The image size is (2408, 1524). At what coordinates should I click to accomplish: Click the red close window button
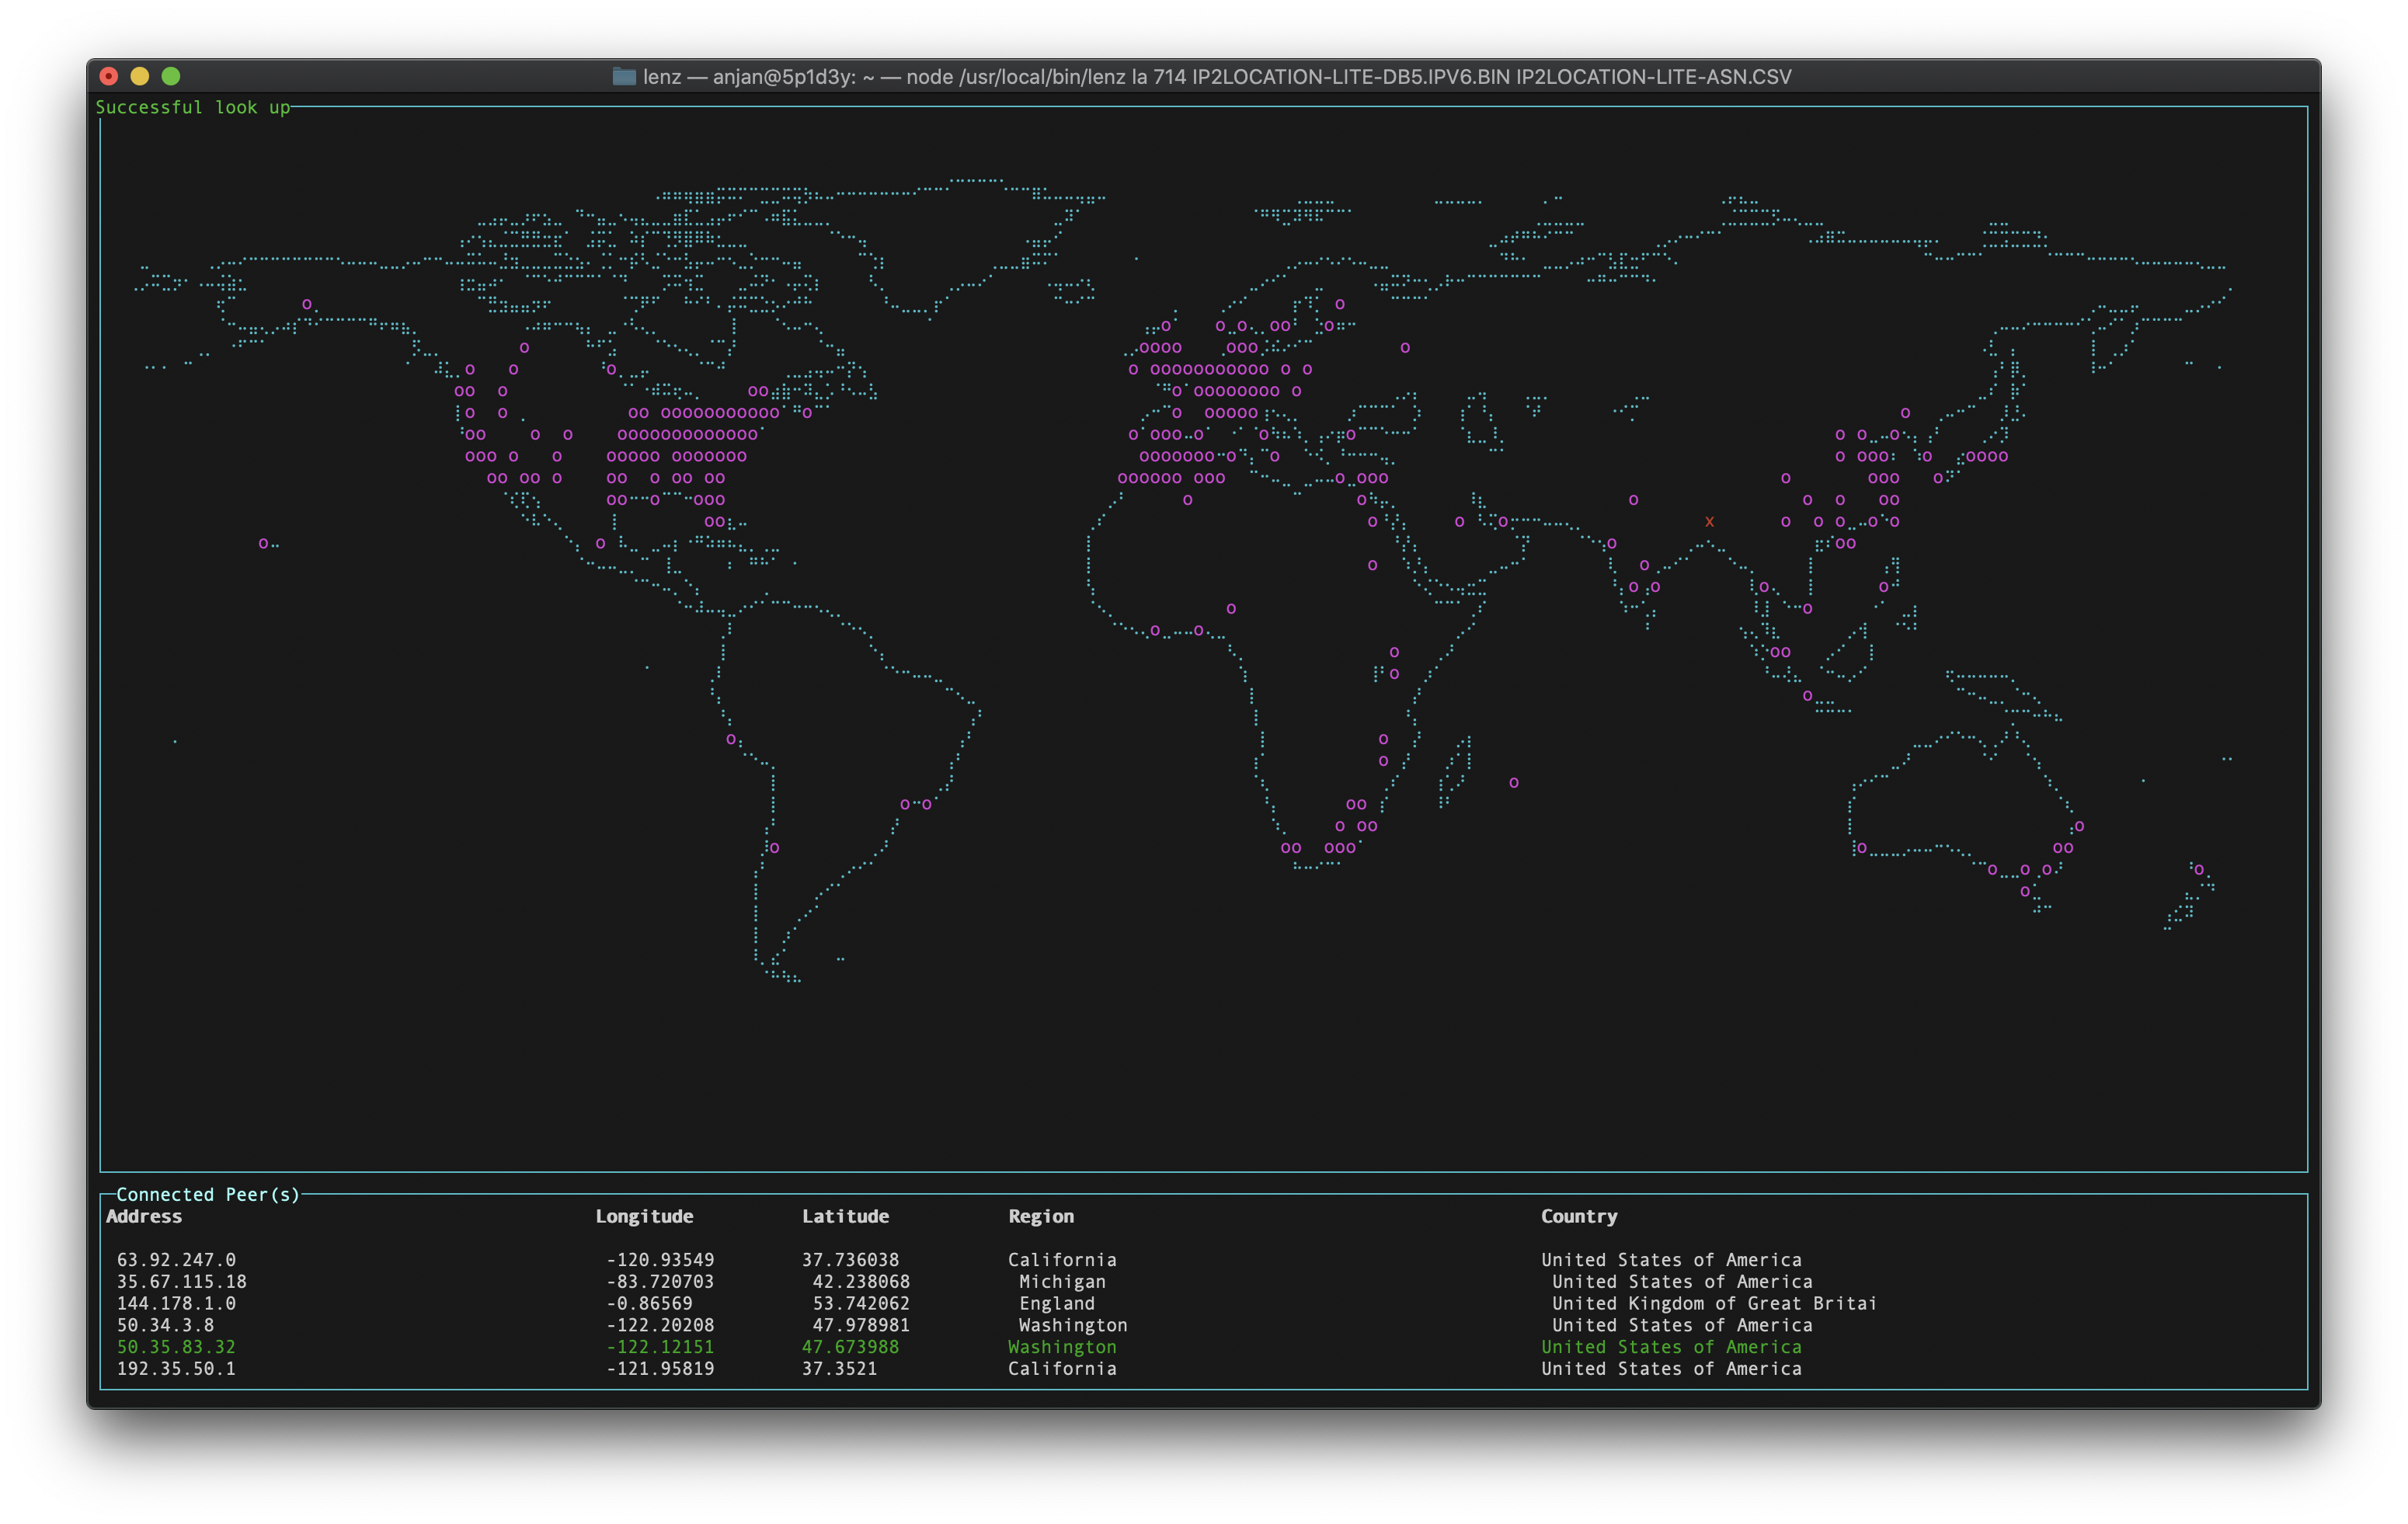[109, 76]
